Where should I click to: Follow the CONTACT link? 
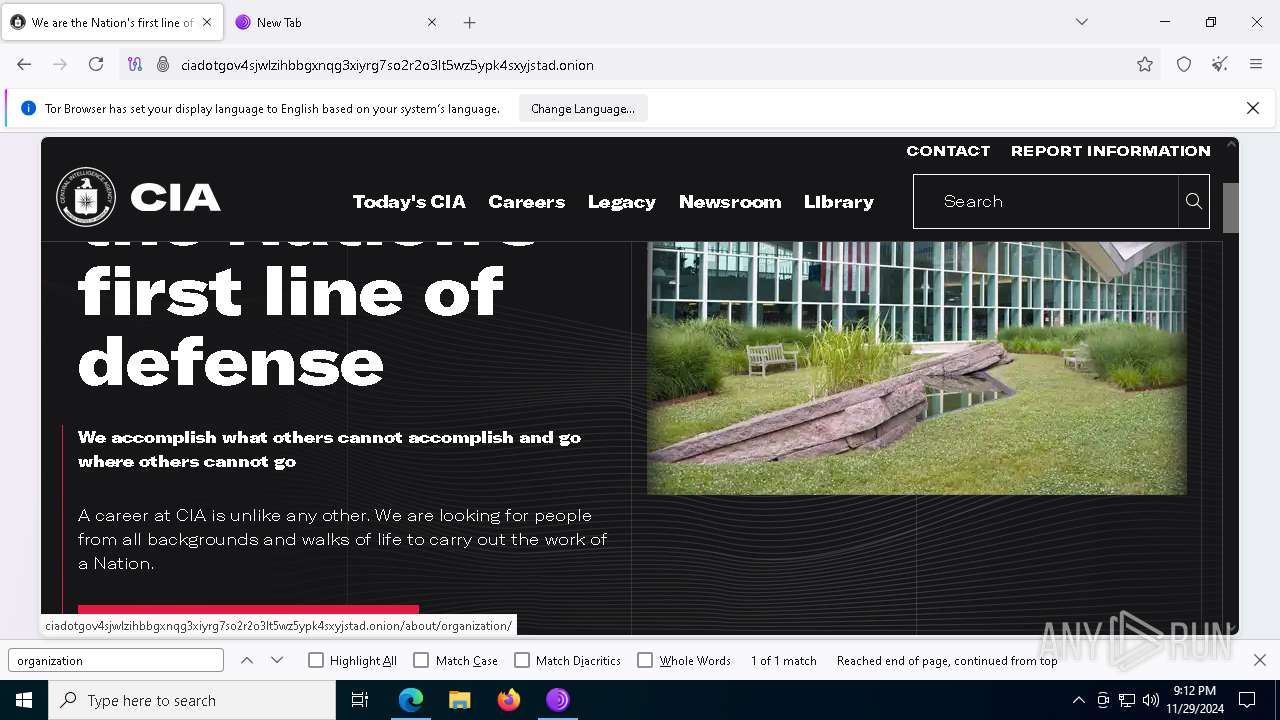[x=948, y=151]
